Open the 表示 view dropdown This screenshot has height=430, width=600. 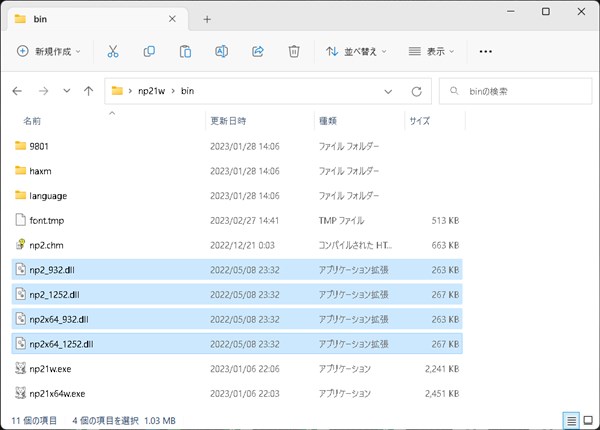431,51
